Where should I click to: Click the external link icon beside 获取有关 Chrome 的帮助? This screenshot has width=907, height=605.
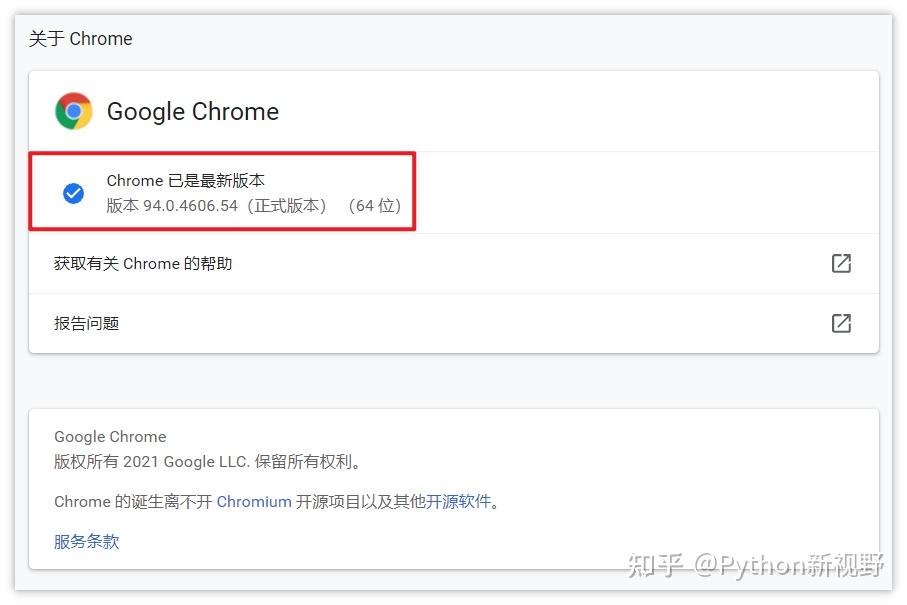pyautogui.click(x=841, y=263)
